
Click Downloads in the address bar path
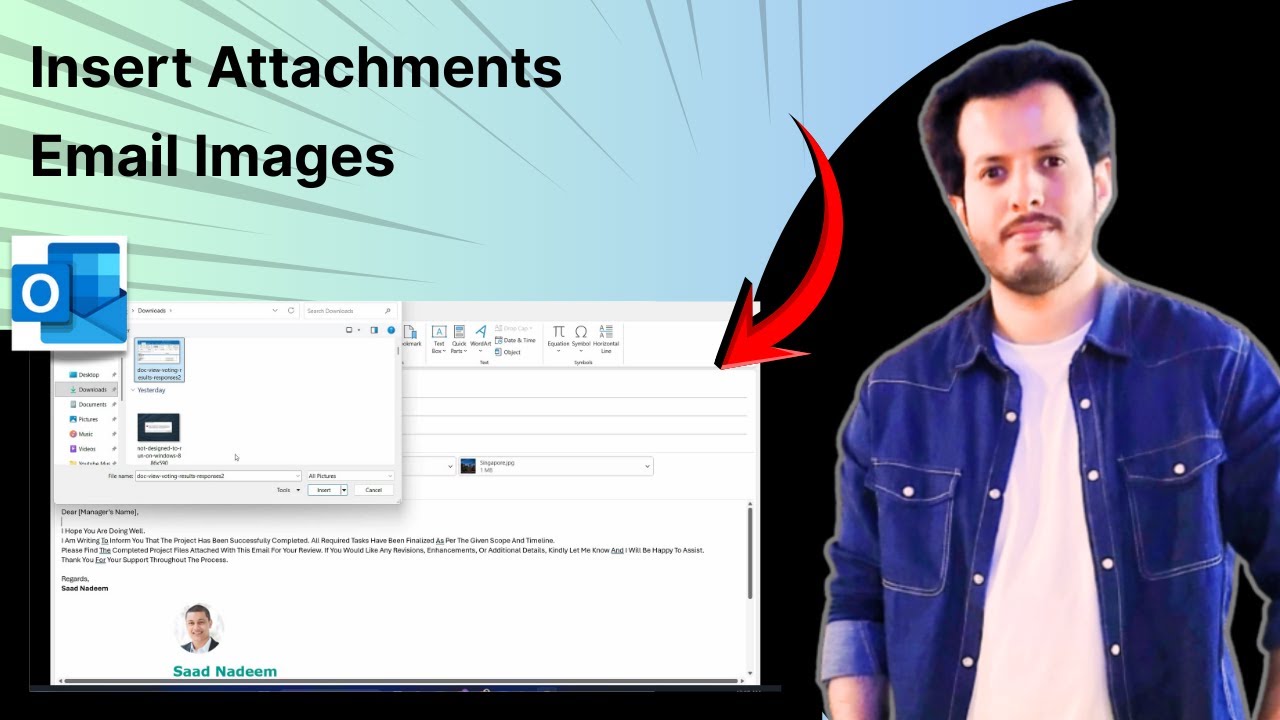[x=151, y=311]
